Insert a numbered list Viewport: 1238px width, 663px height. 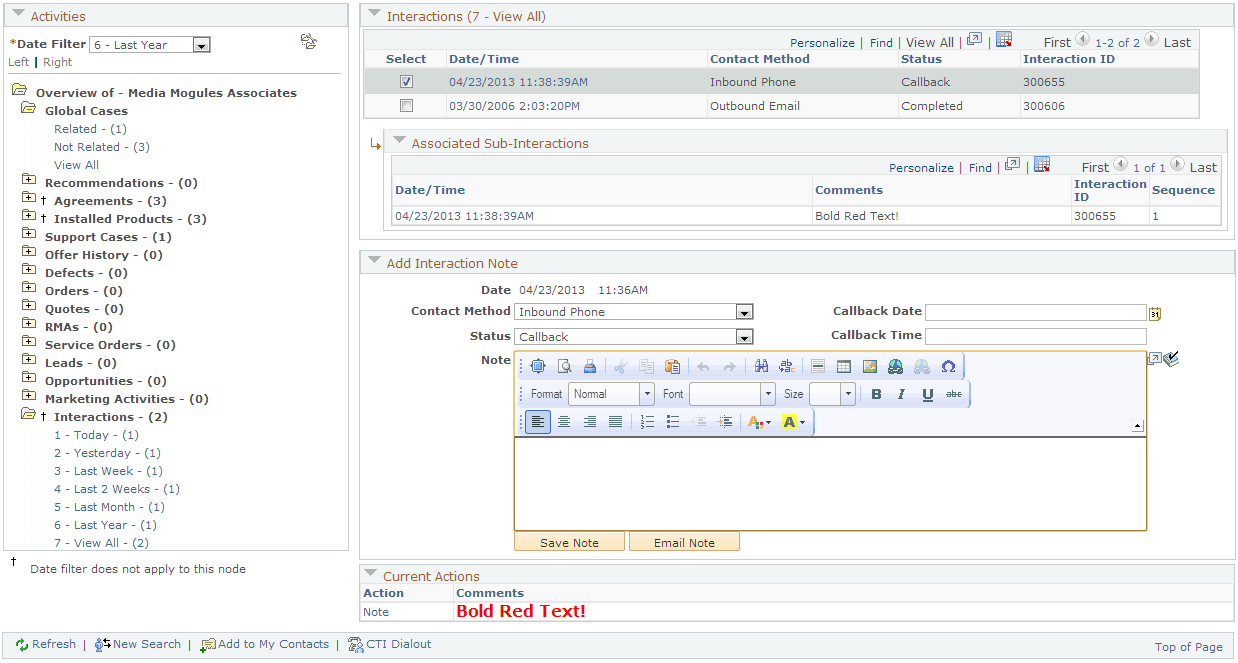[647, 422]
